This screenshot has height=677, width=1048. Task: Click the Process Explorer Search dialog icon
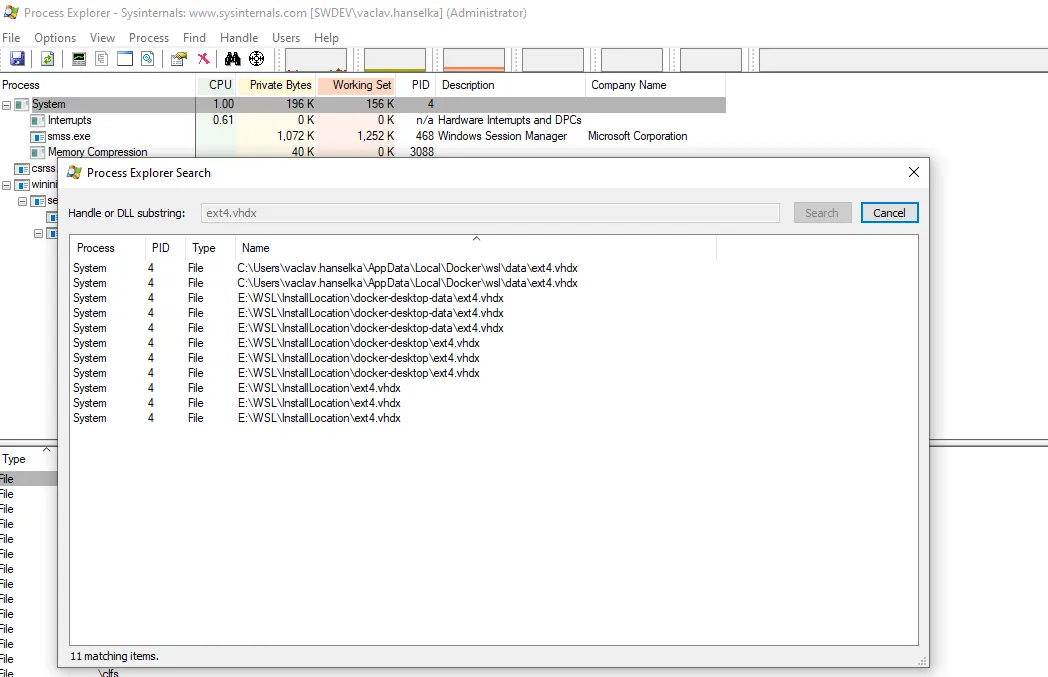(74, 172)
